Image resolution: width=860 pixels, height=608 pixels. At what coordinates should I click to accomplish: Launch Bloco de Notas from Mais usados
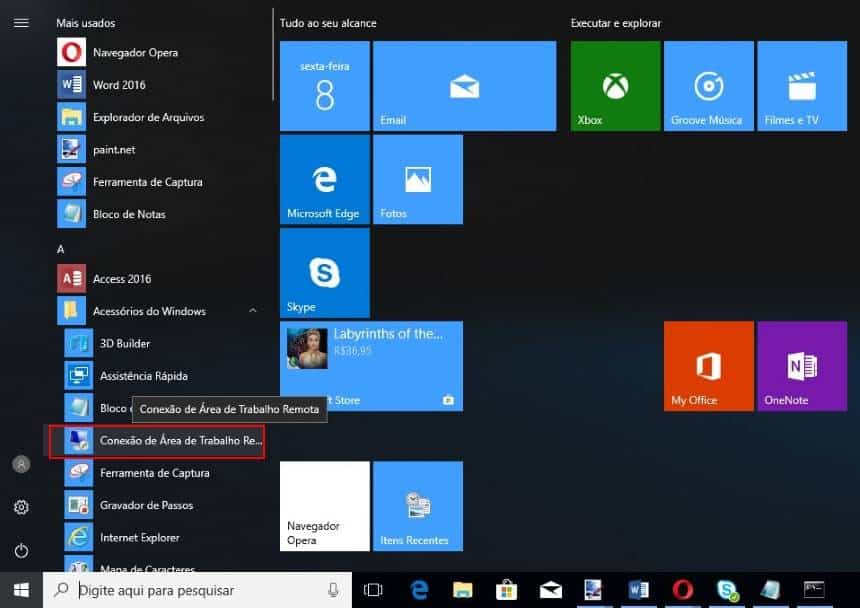pos(156,214)
